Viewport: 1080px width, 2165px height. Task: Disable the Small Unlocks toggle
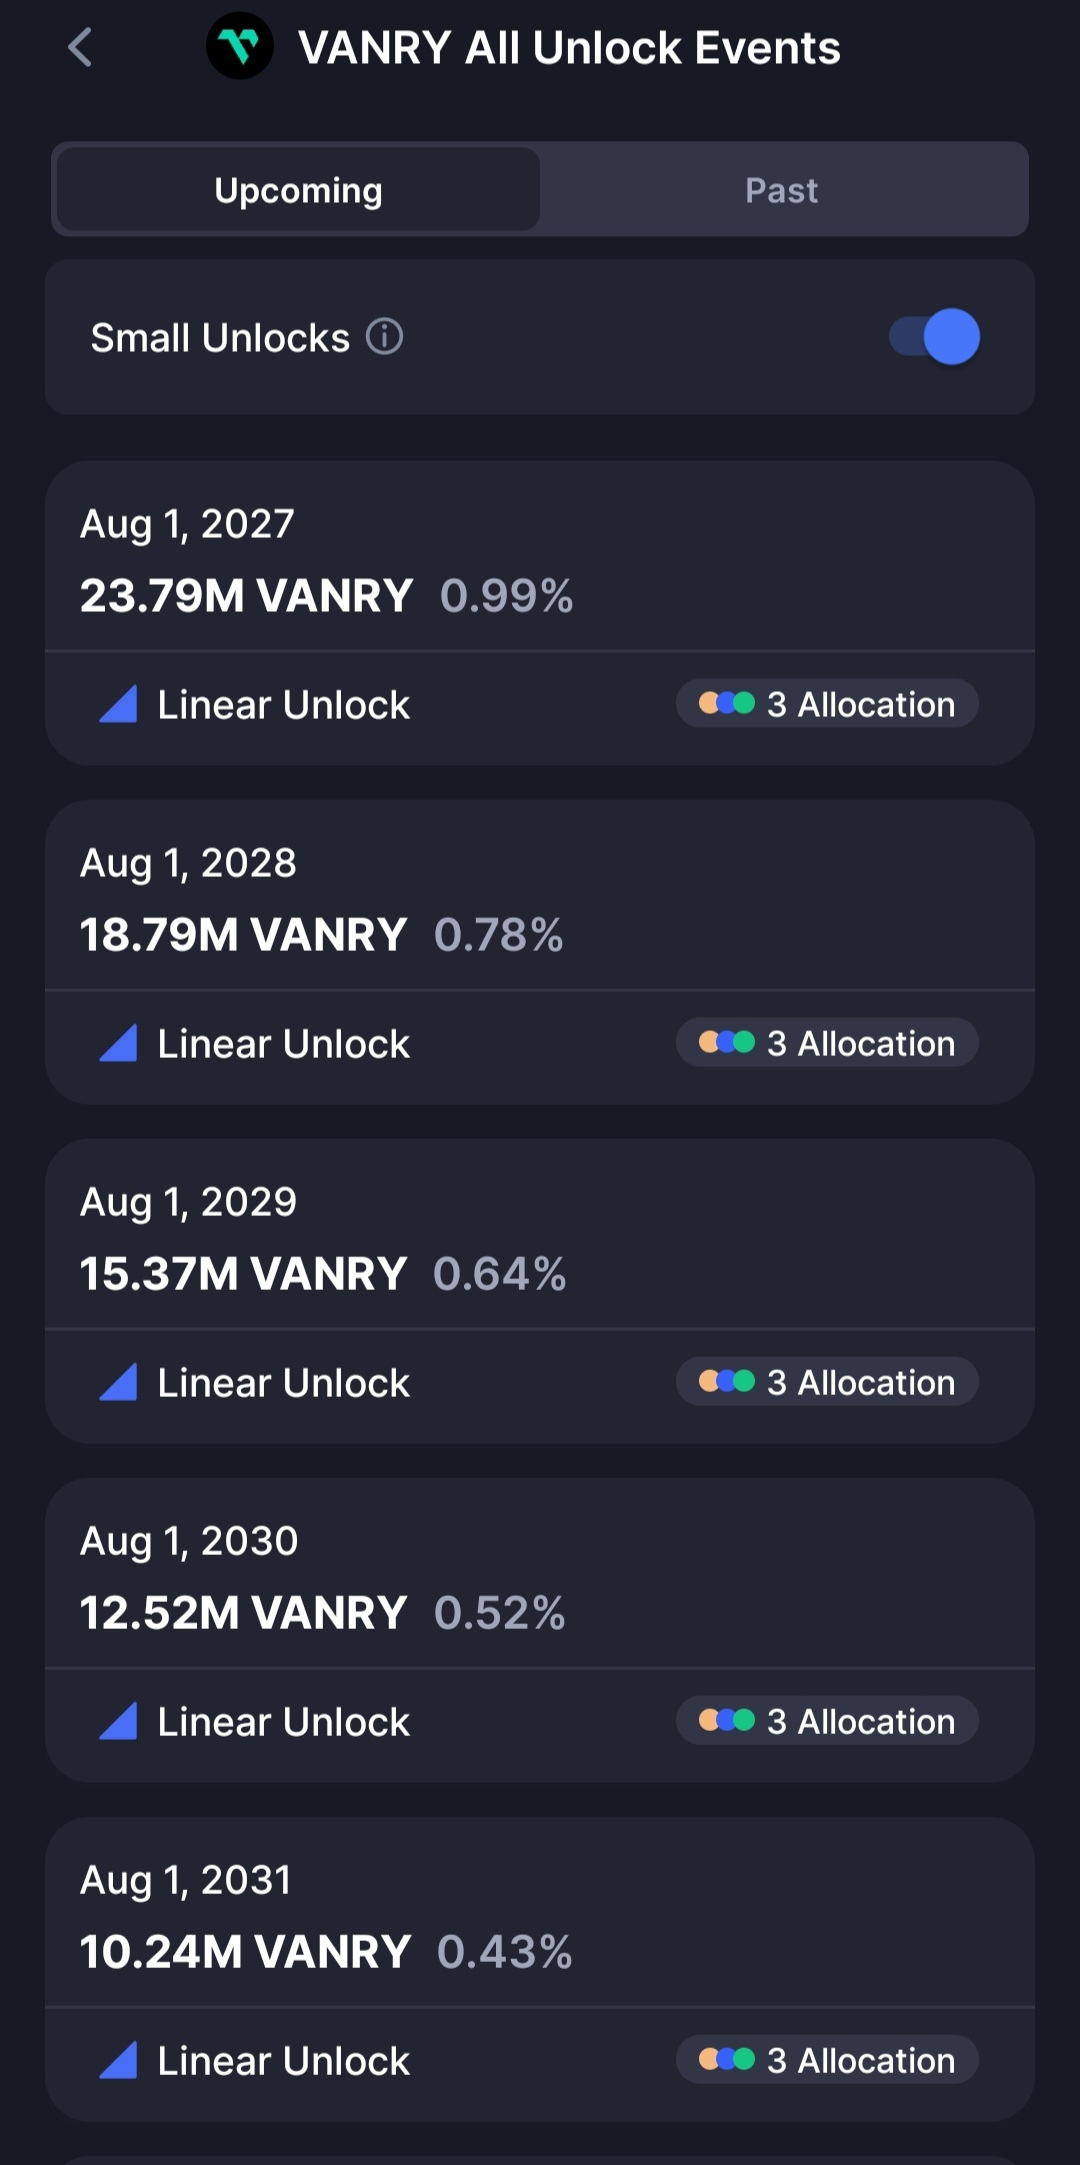click(x=935, y=337)
